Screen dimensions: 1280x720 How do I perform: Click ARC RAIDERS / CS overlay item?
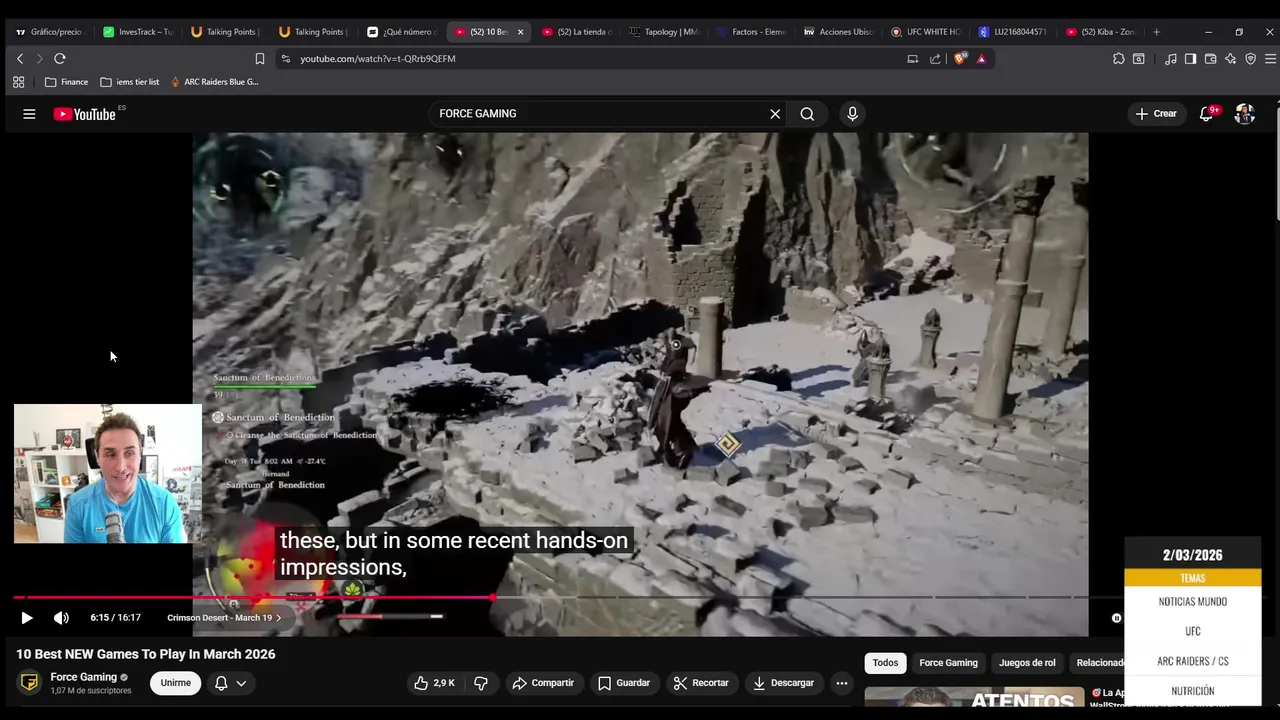(x=1193, y=661)
